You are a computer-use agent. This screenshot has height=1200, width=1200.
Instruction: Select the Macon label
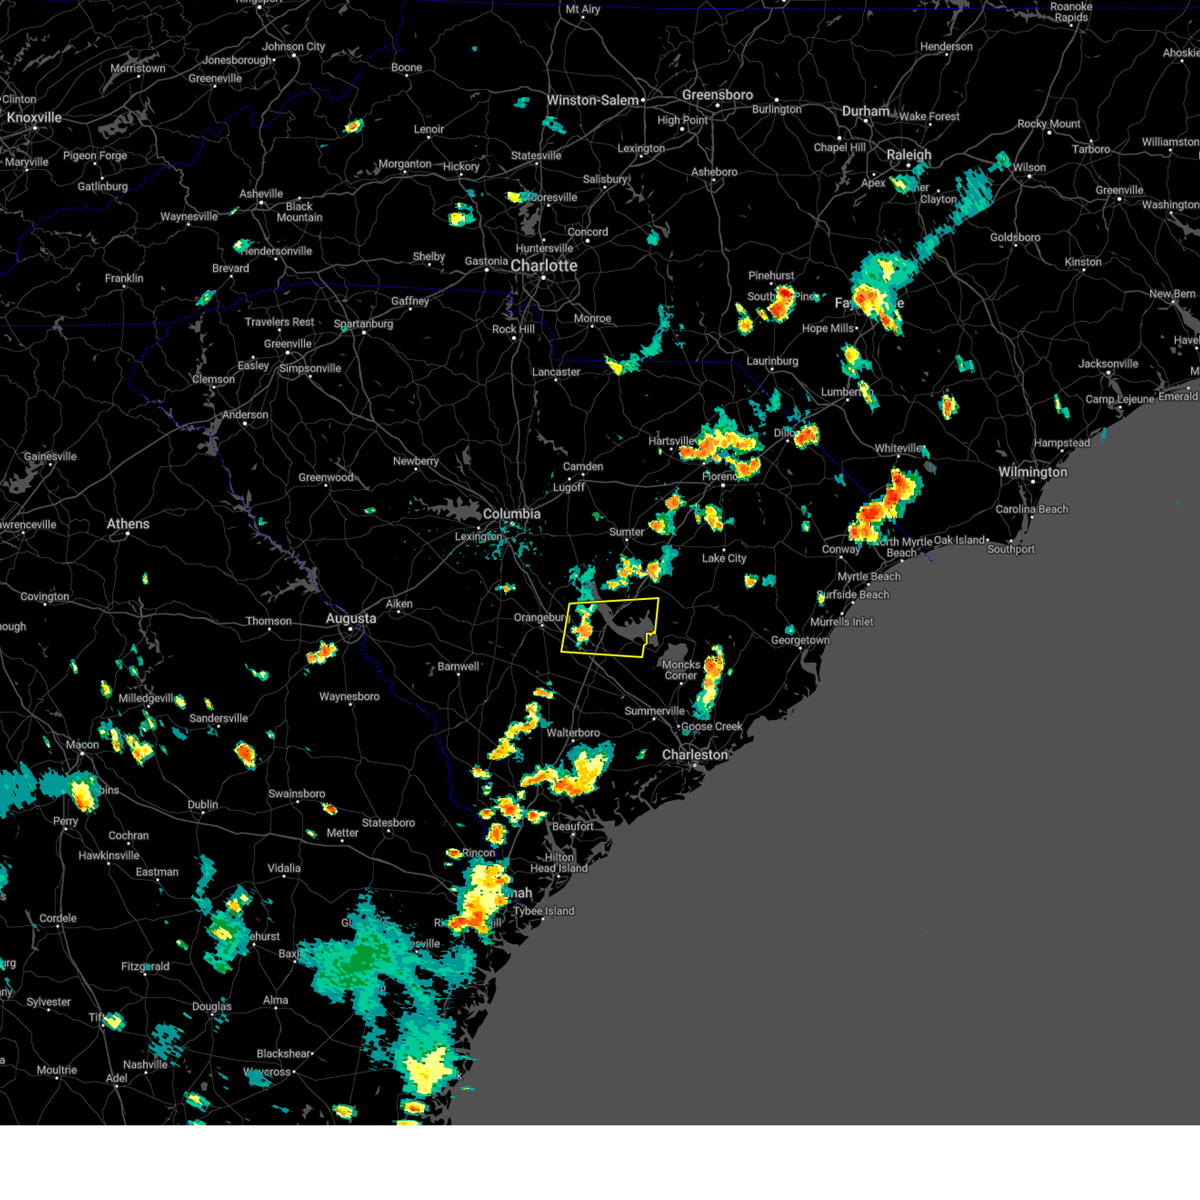click(x=82, y=745)
